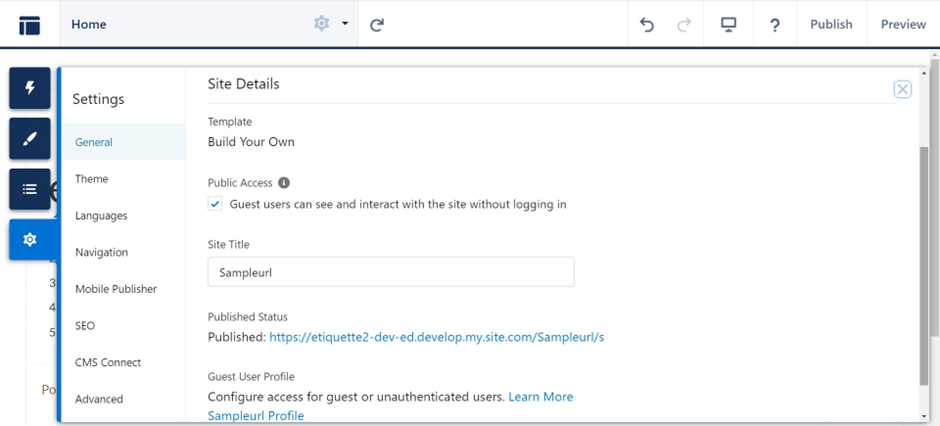Open the Experience Builder menu icon
The height and width of the screenshot is (426, 940).
click(x=29, y=25)
